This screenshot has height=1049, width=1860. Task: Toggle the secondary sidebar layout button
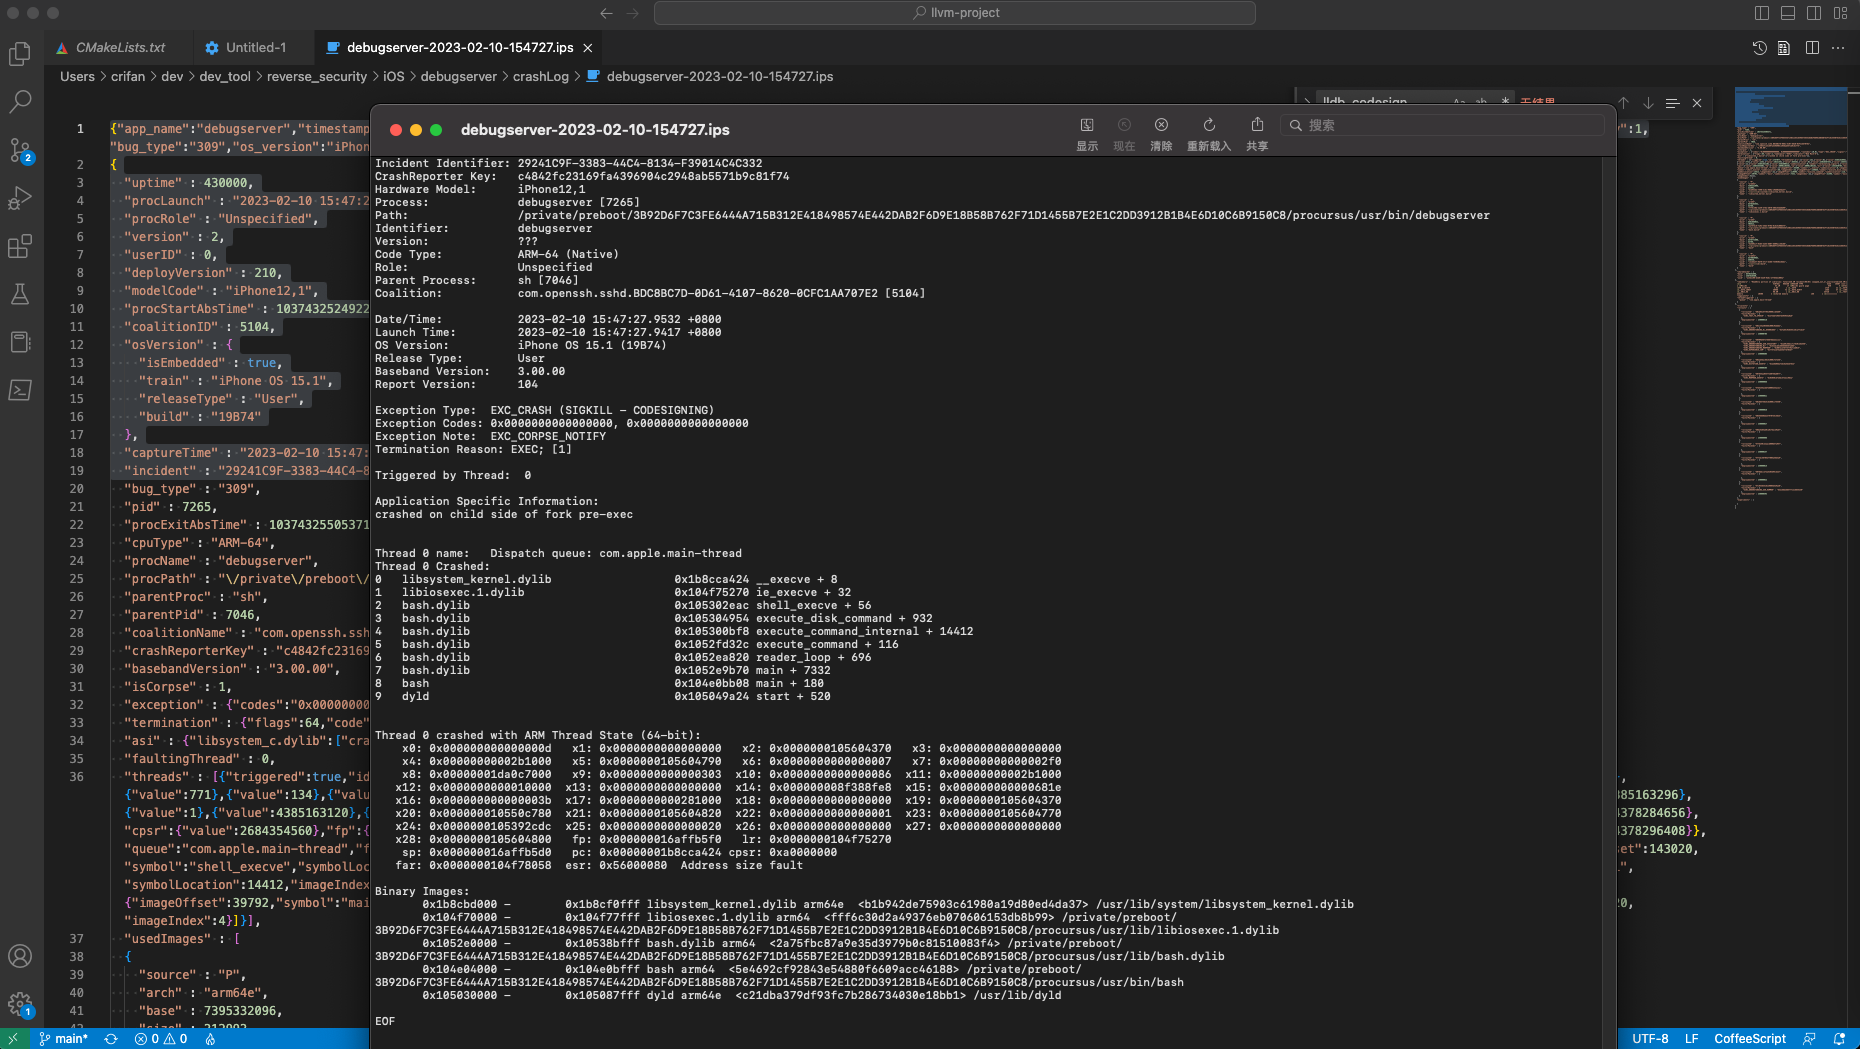pyautogui.click(x=1814, y=13)
